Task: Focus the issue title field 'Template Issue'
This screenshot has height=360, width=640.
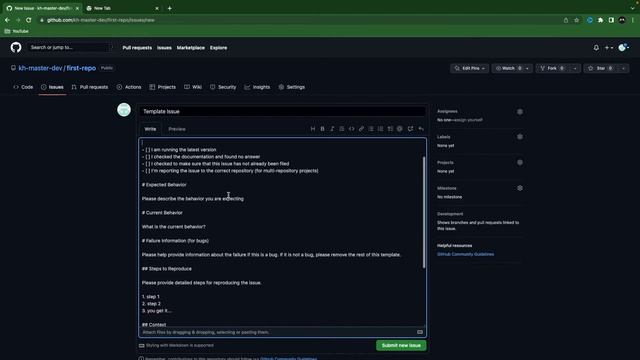Action: (x=282, y=111)
